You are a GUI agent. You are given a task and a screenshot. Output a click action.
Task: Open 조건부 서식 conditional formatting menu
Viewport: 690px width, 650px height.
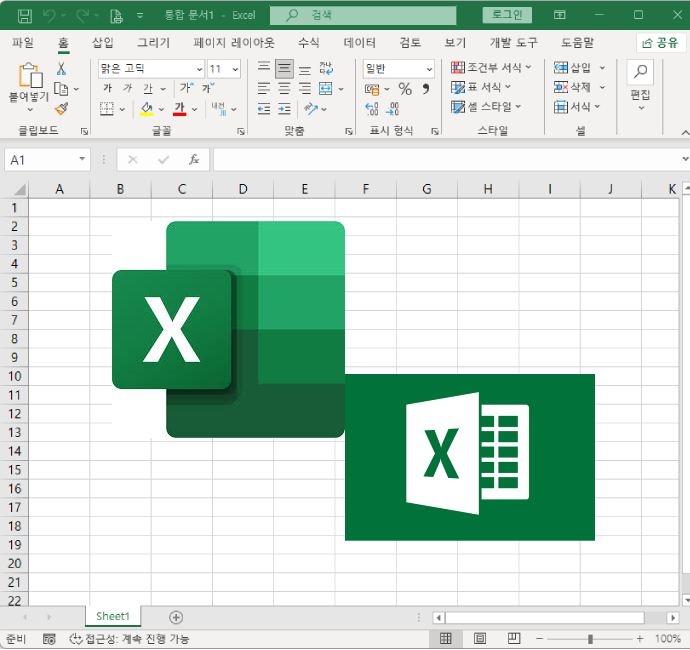point(491,67)
